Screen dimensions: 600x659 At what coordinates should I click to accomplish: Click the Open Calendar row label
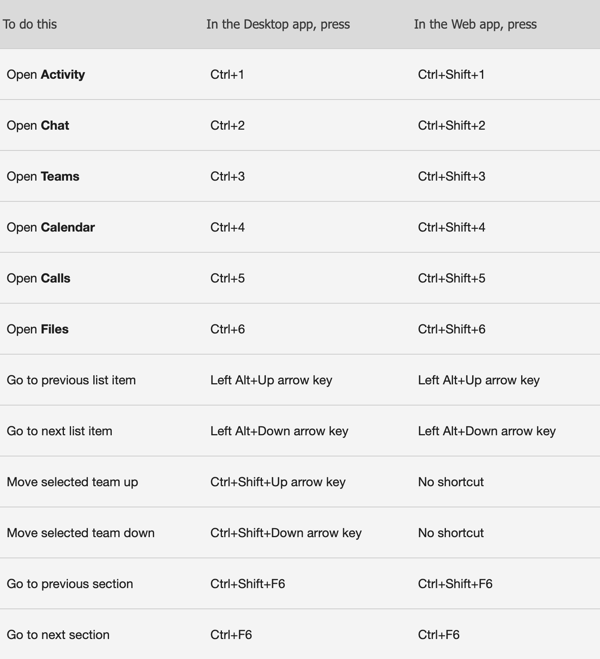coord(51,227)
